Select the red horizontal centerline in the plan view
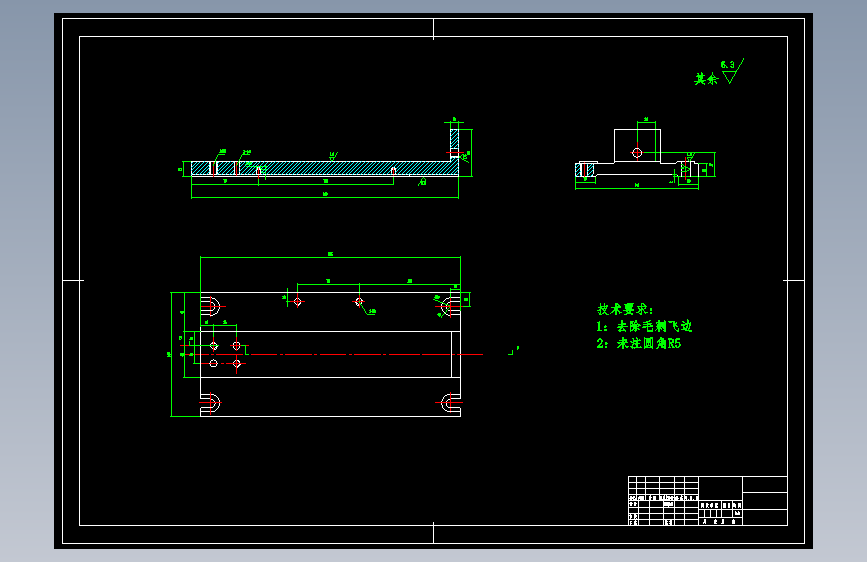867x562 pixels. [x=332, y=354]
